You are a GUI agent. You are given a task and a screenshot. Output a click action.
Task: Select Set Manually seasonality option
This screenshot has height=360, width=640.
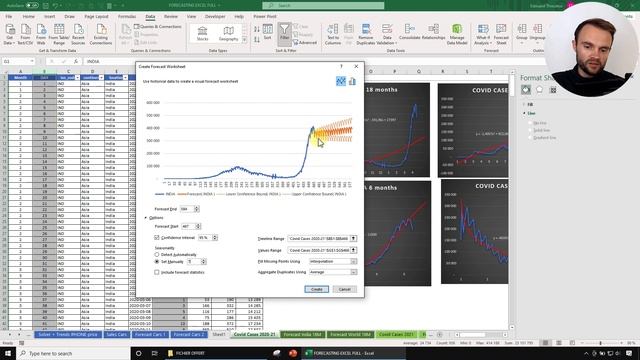[157, 262]
